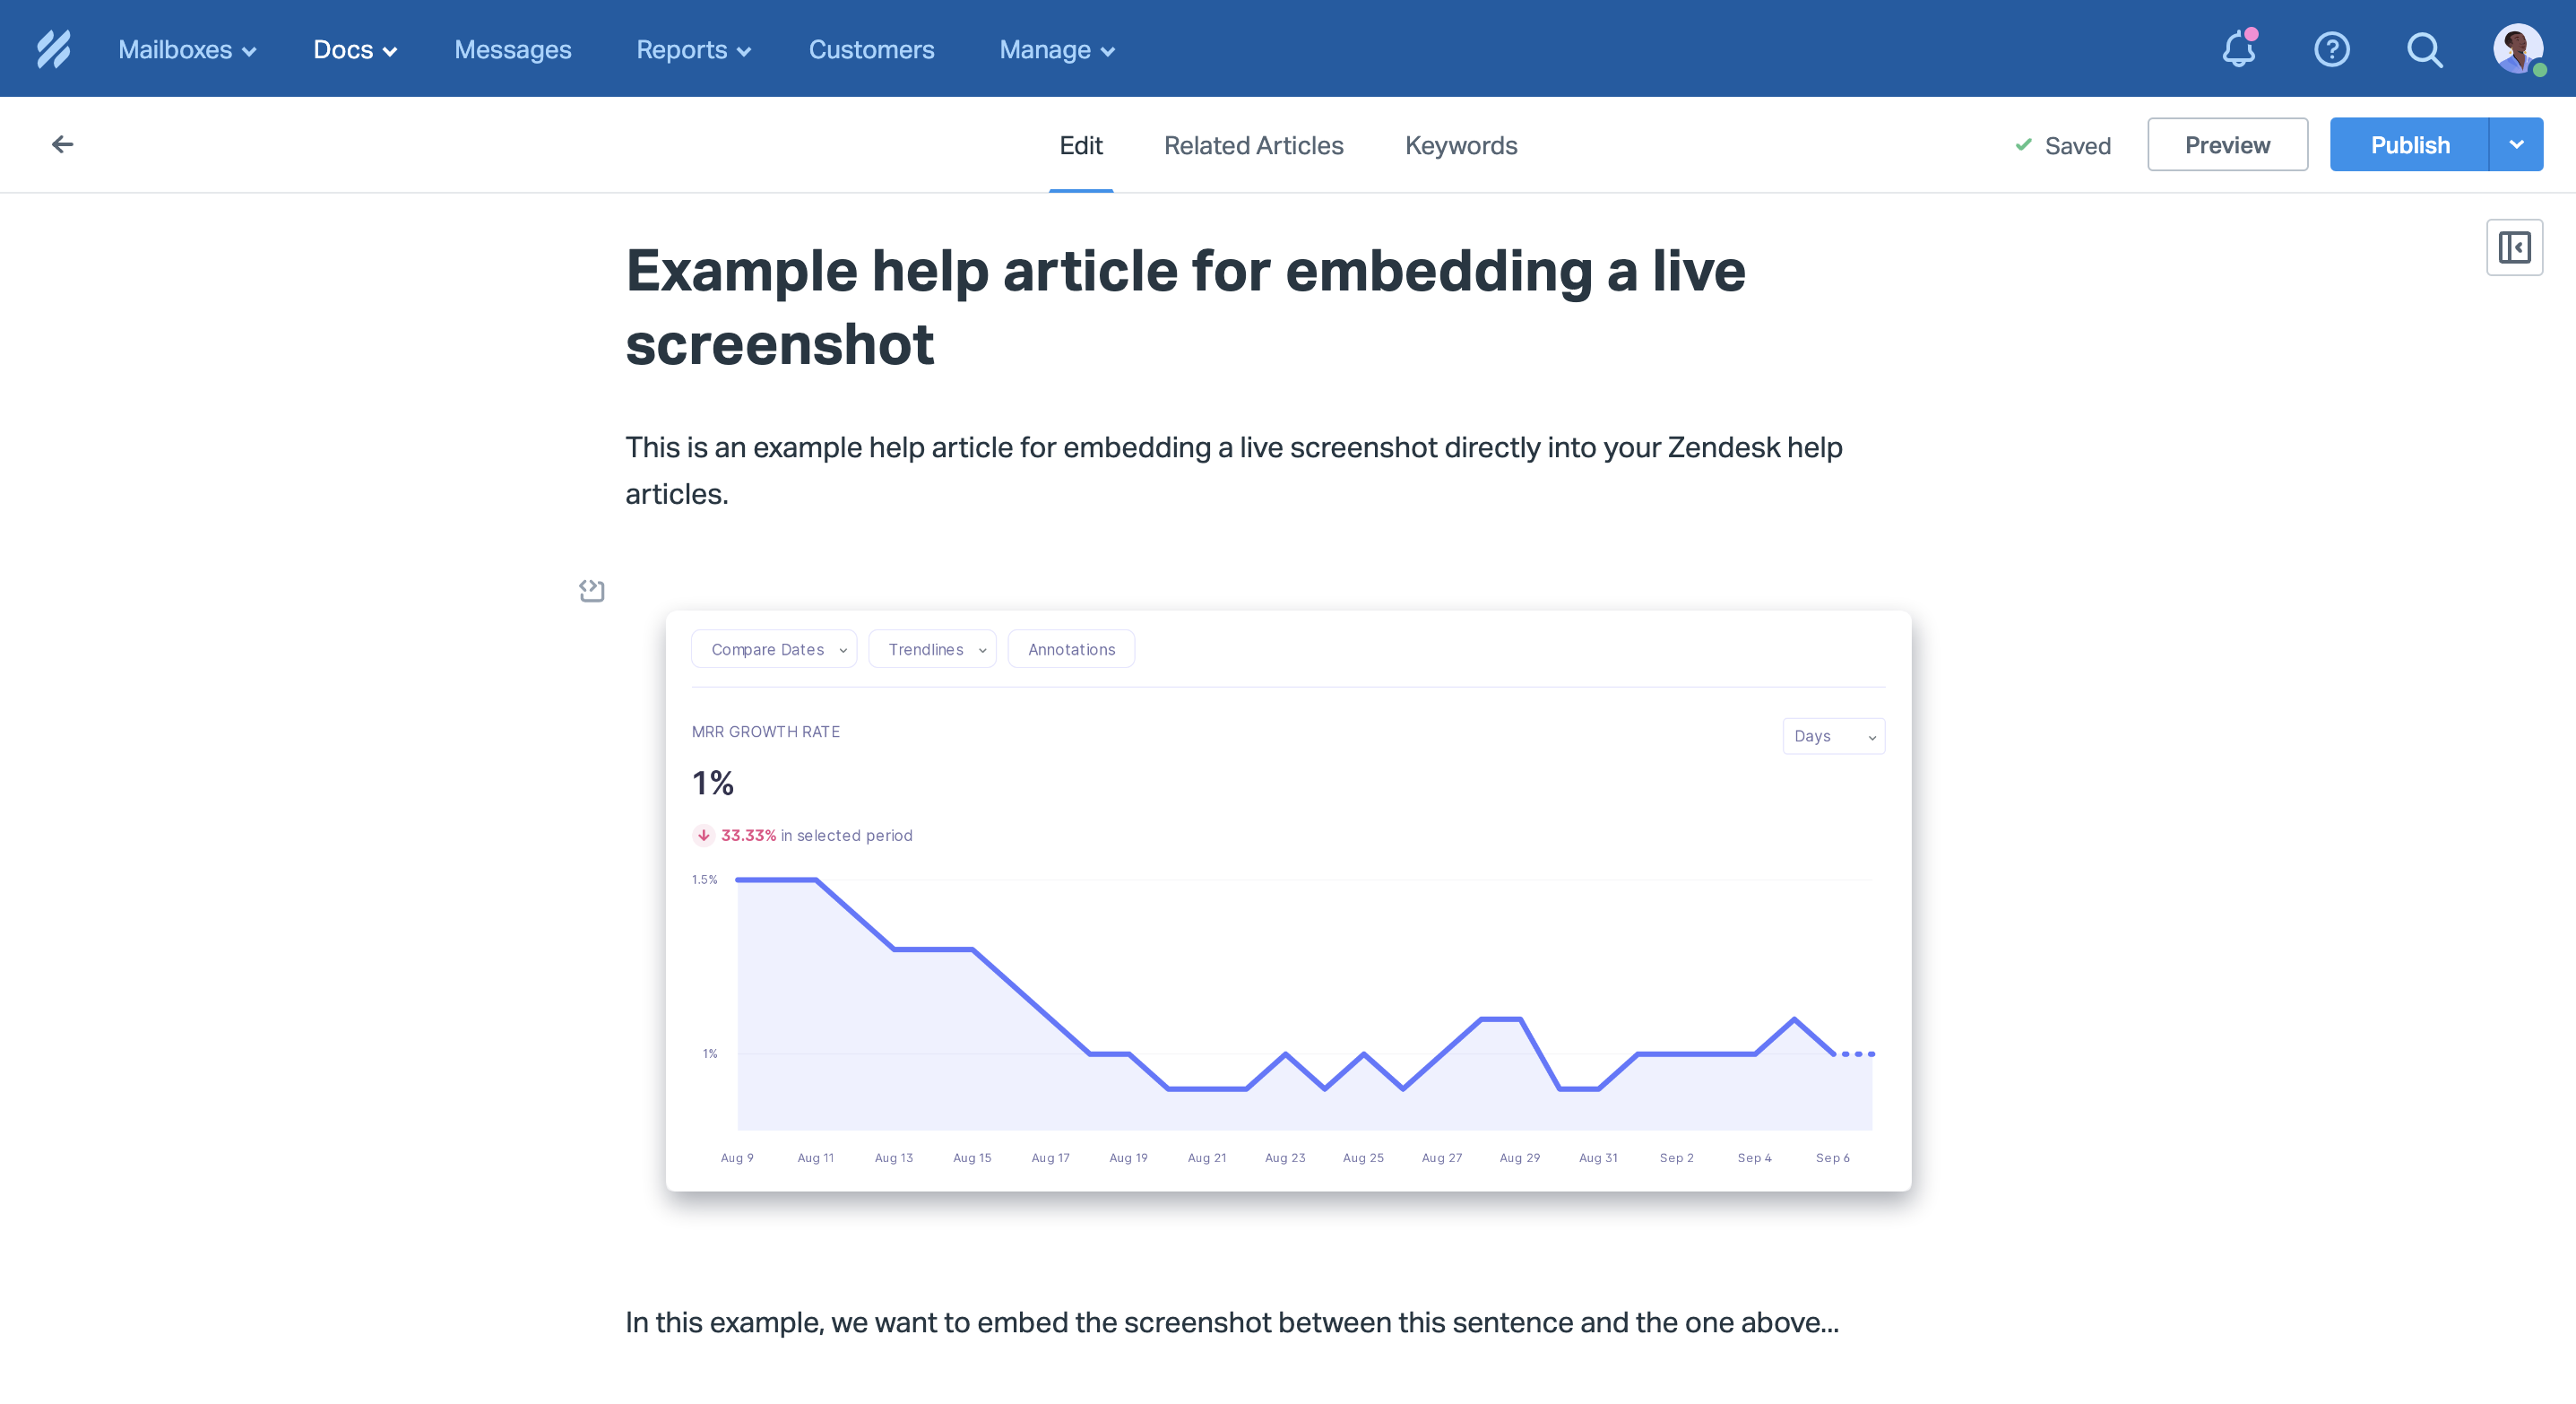Collapse the side panel using the panel icon

pyautogui.click(x=2514, y=246)
